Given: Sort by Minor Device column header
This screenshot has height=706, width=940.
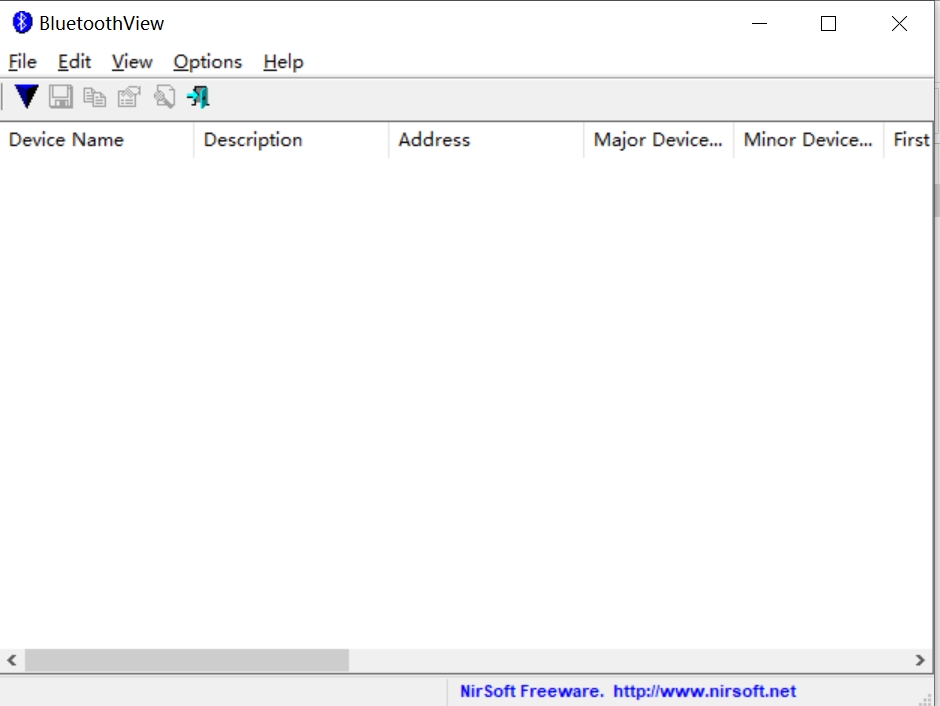Looking at the screenshot, I should click(809, 140).
